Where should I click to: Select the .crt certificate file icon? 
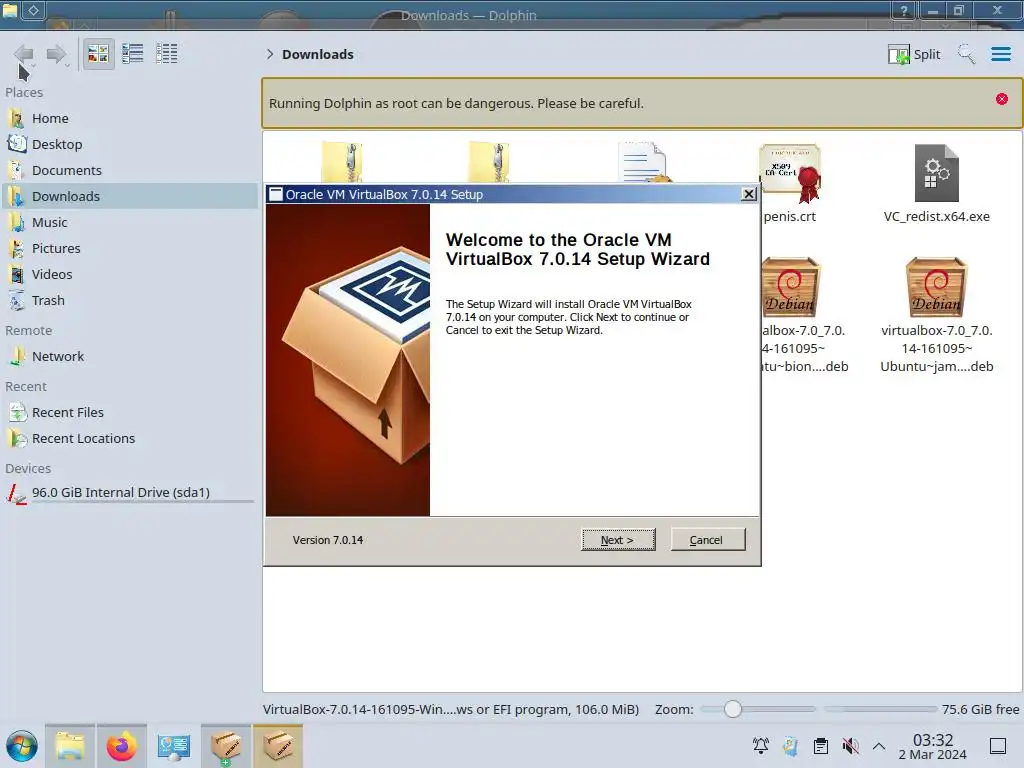coord(790,173)
